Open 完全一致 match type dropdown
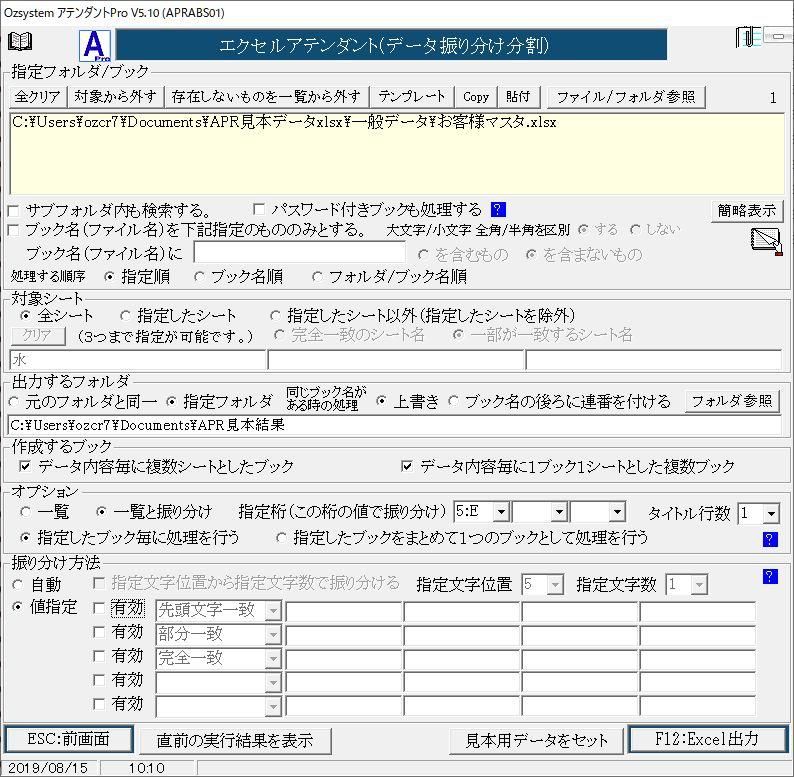This screenshot has width=794, height=777. (273, 658)
